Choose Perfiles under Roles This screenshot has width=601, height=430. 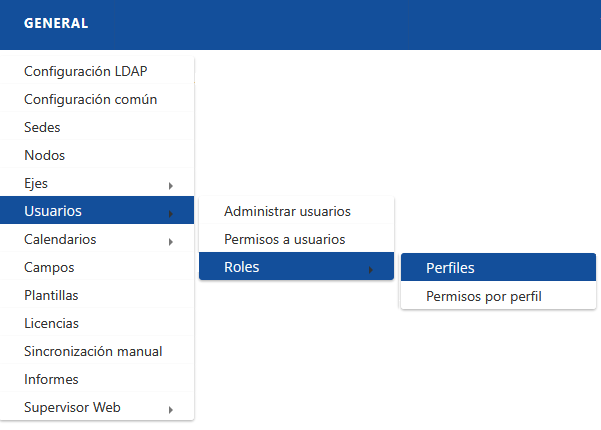tap(450, 268)
